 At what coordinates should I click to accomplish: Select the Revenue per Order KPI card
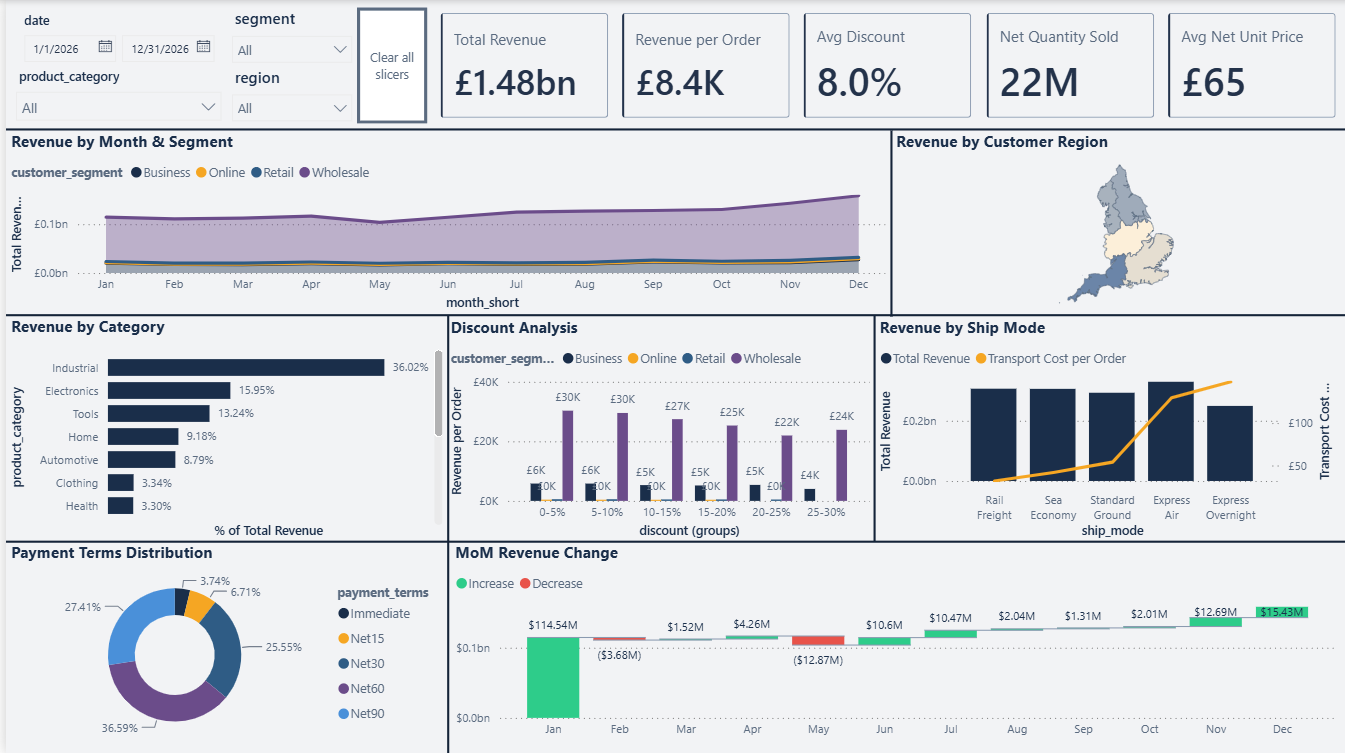(x=706, y=66)
